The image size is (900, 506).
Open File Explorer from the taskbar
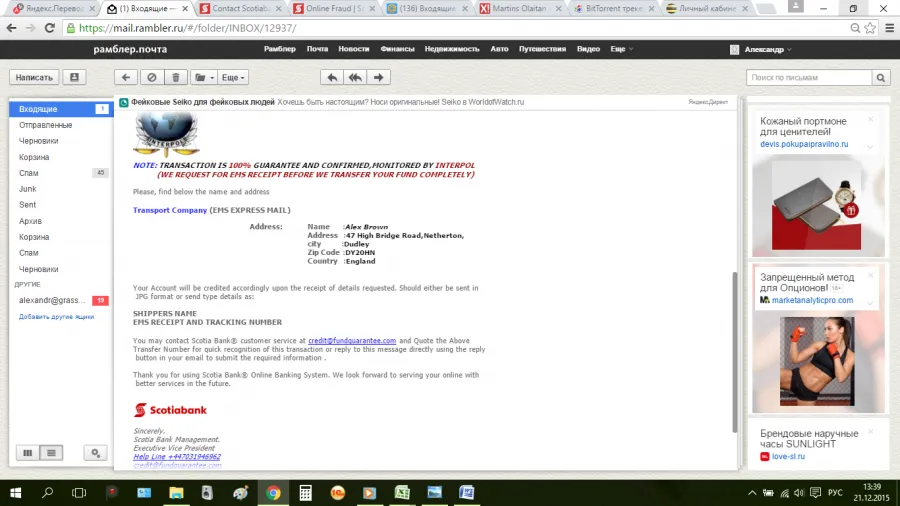click(176, 493)
